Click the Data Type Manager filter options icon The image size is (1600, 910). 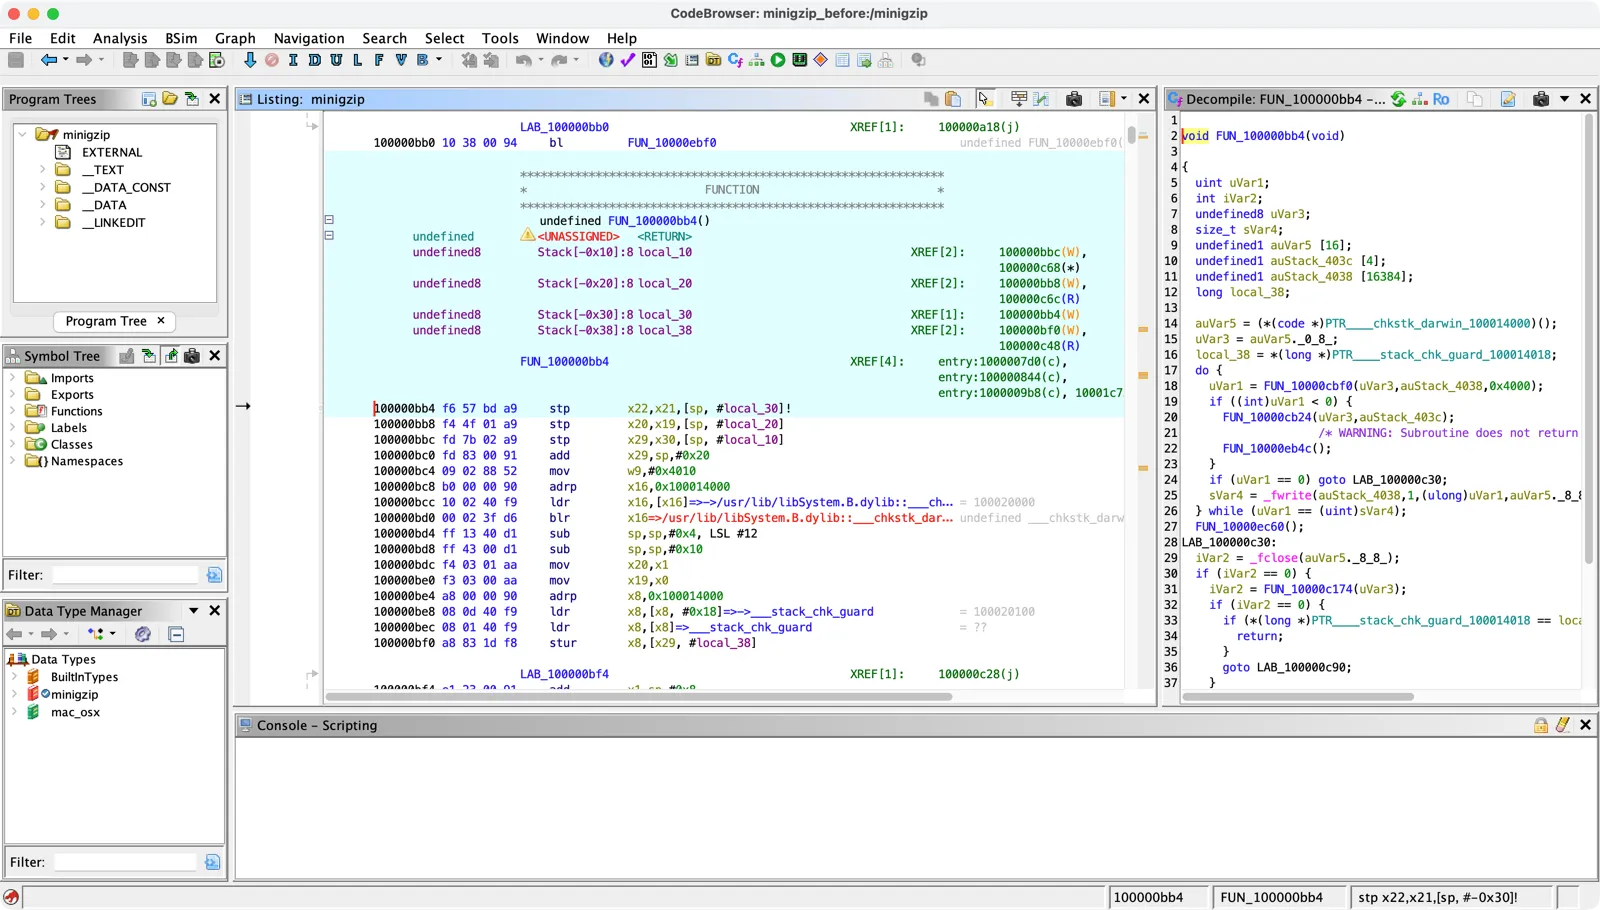click(212, 862)
